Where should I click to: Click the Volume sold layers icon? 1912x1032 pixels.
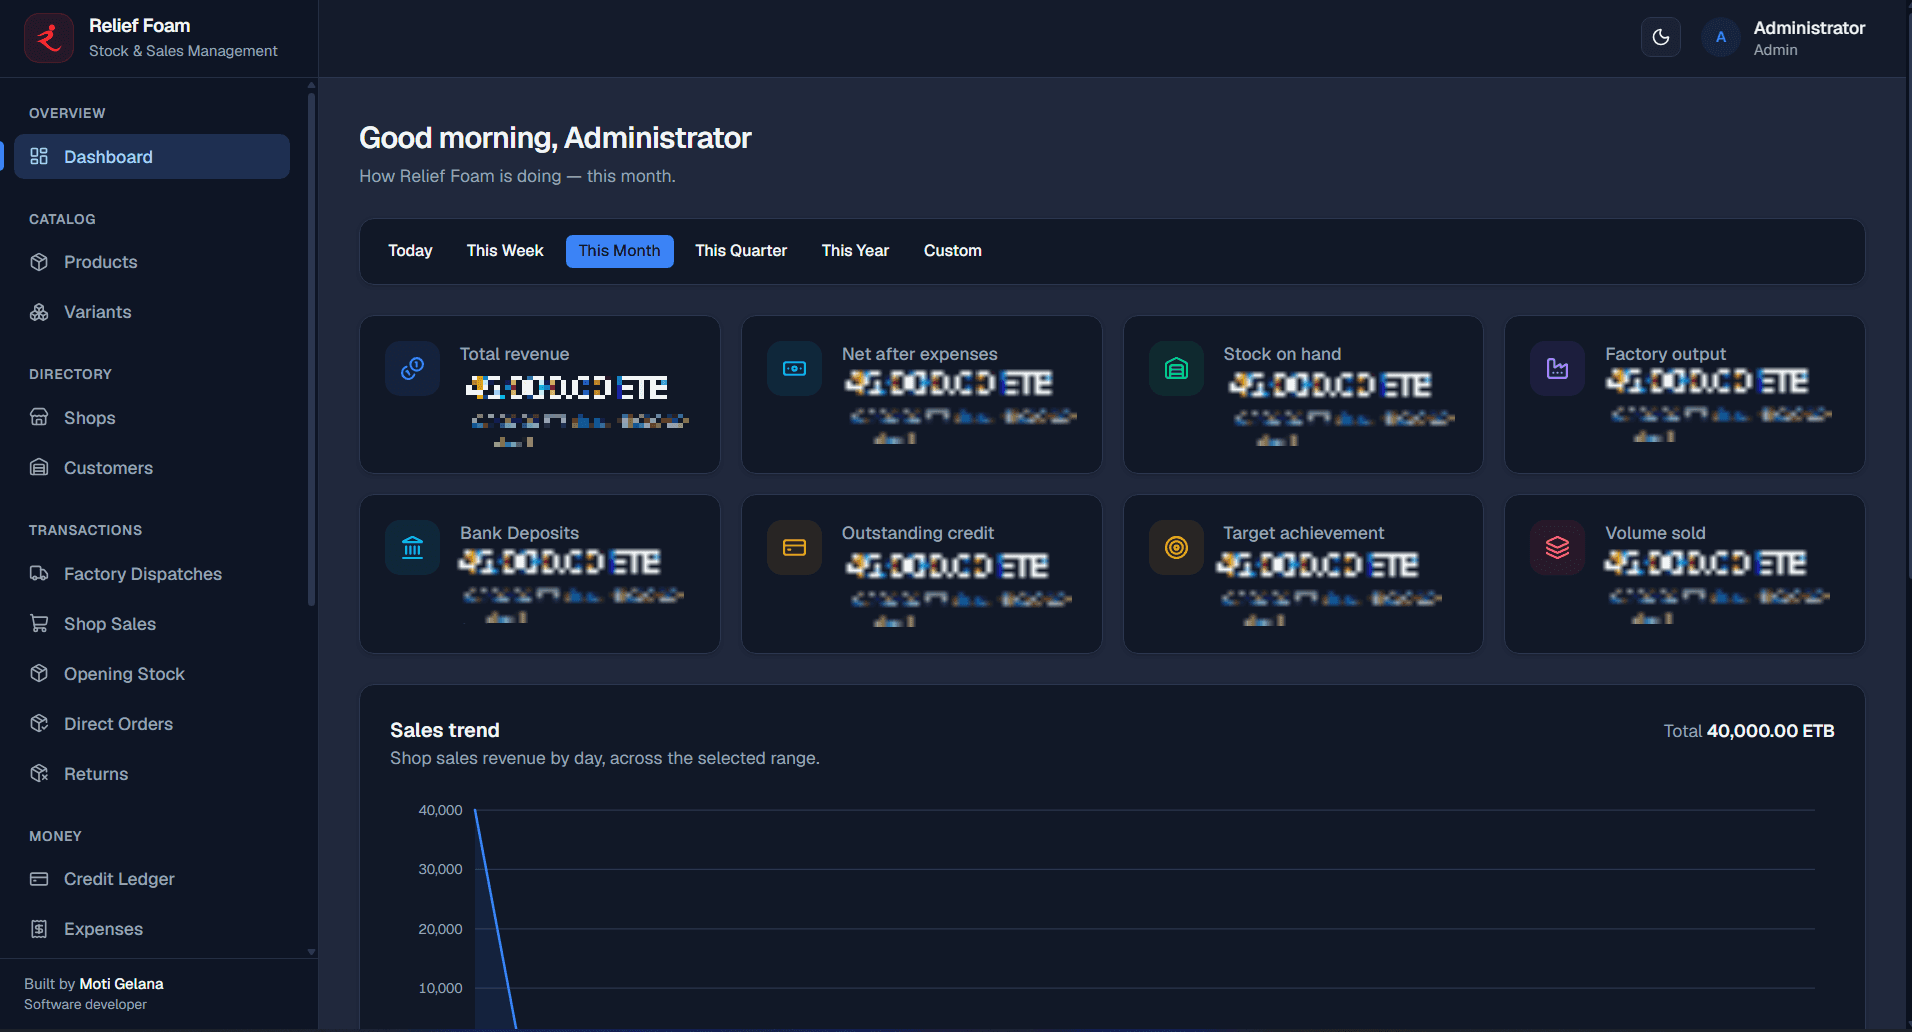coord(1558,548)
